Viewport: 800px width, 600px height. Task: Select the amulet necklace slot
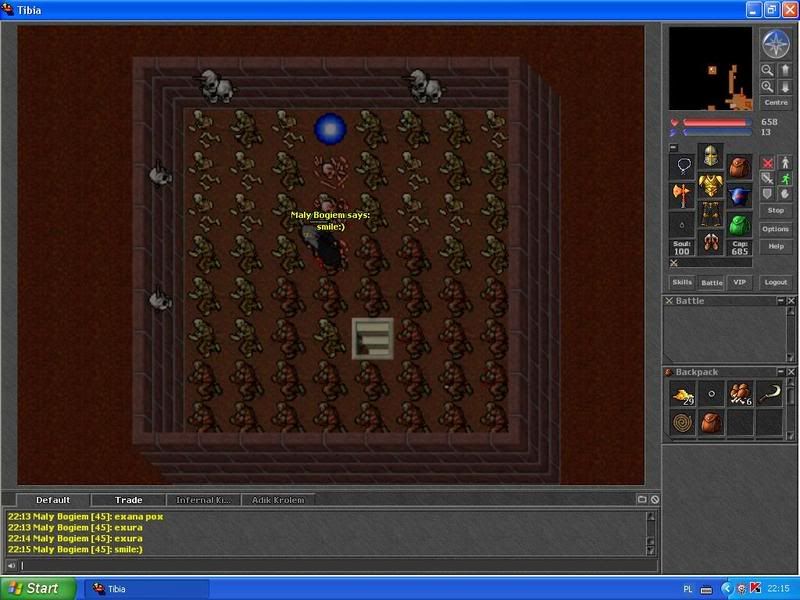pyautogui.click(x=682, y=167)
